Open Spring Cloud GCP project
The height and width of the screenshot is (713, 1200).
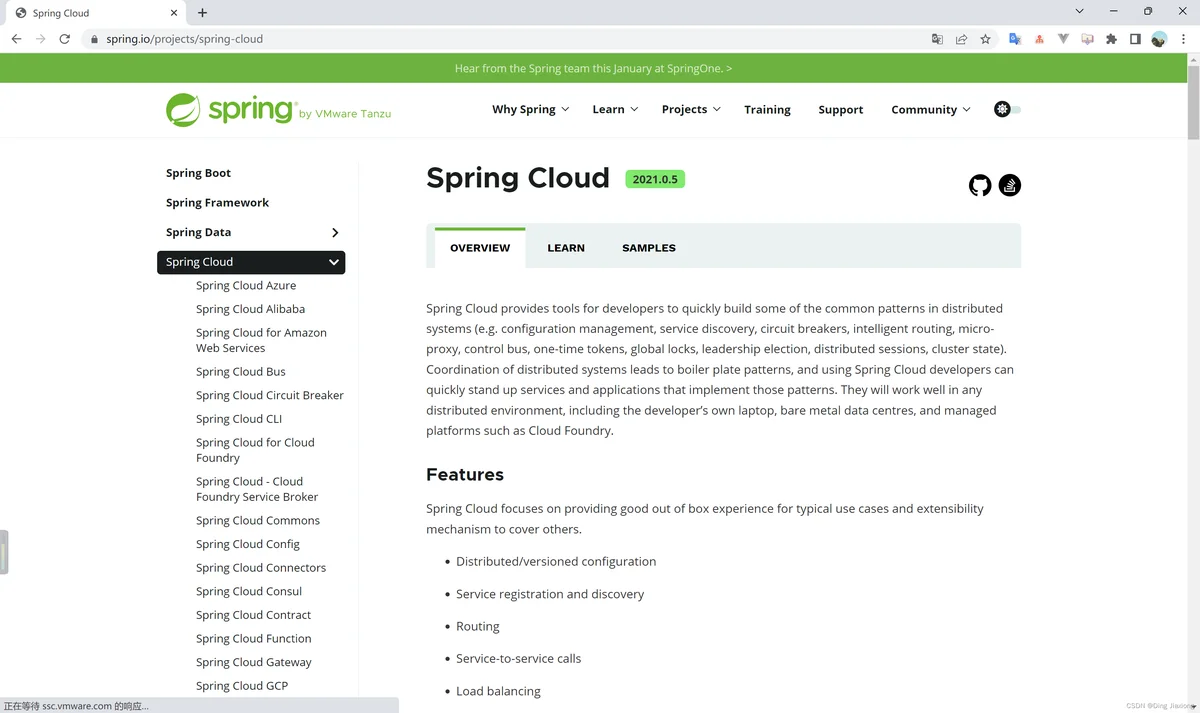pos(242,686)
